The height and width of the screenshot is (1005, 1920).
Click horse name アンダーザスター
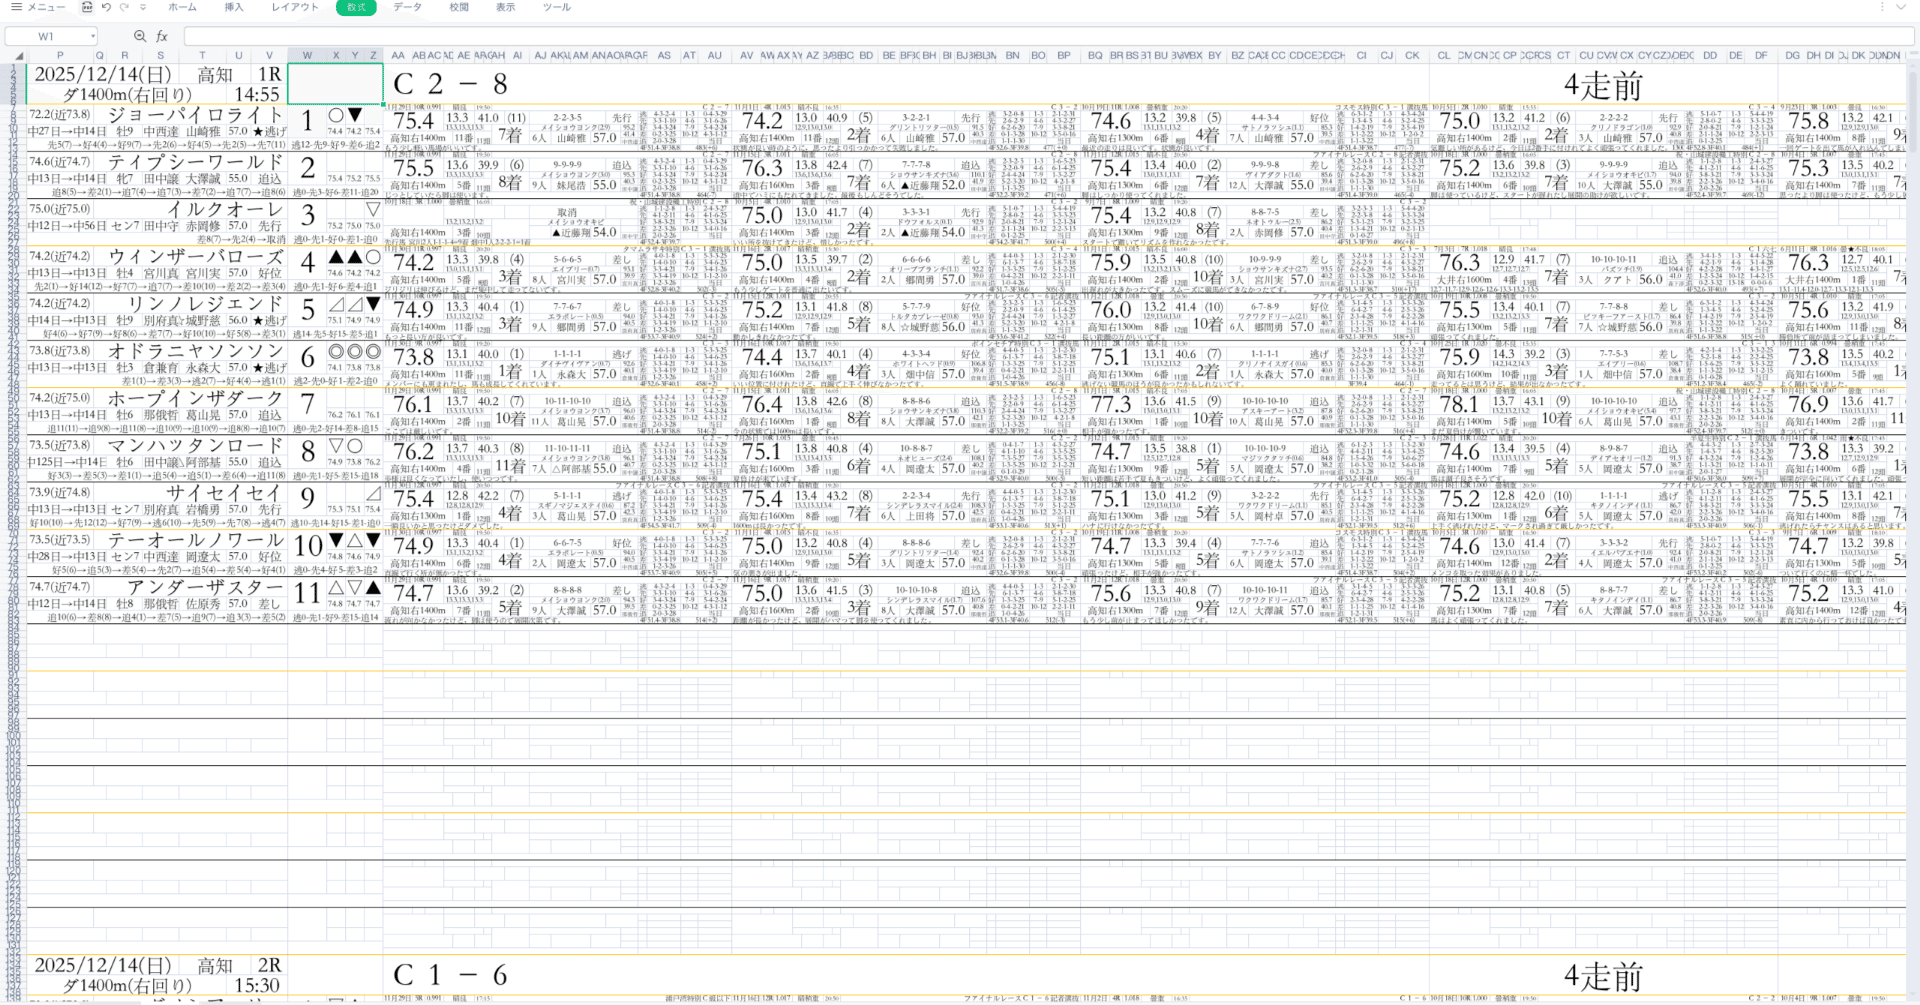coord(204,588)
